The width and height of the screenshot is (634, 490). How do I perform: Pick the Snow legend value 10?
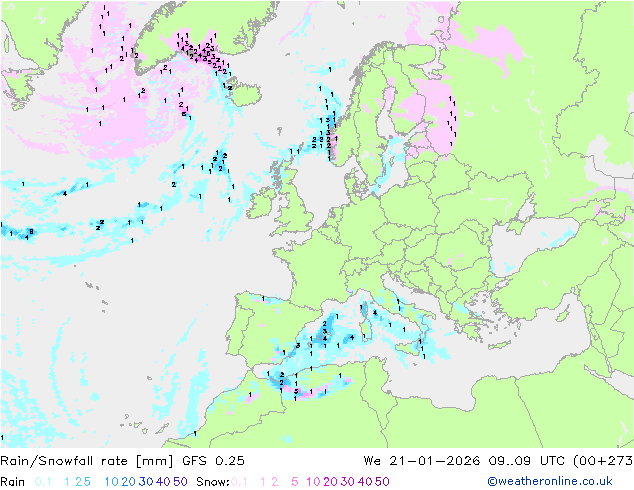pos(313,482)
